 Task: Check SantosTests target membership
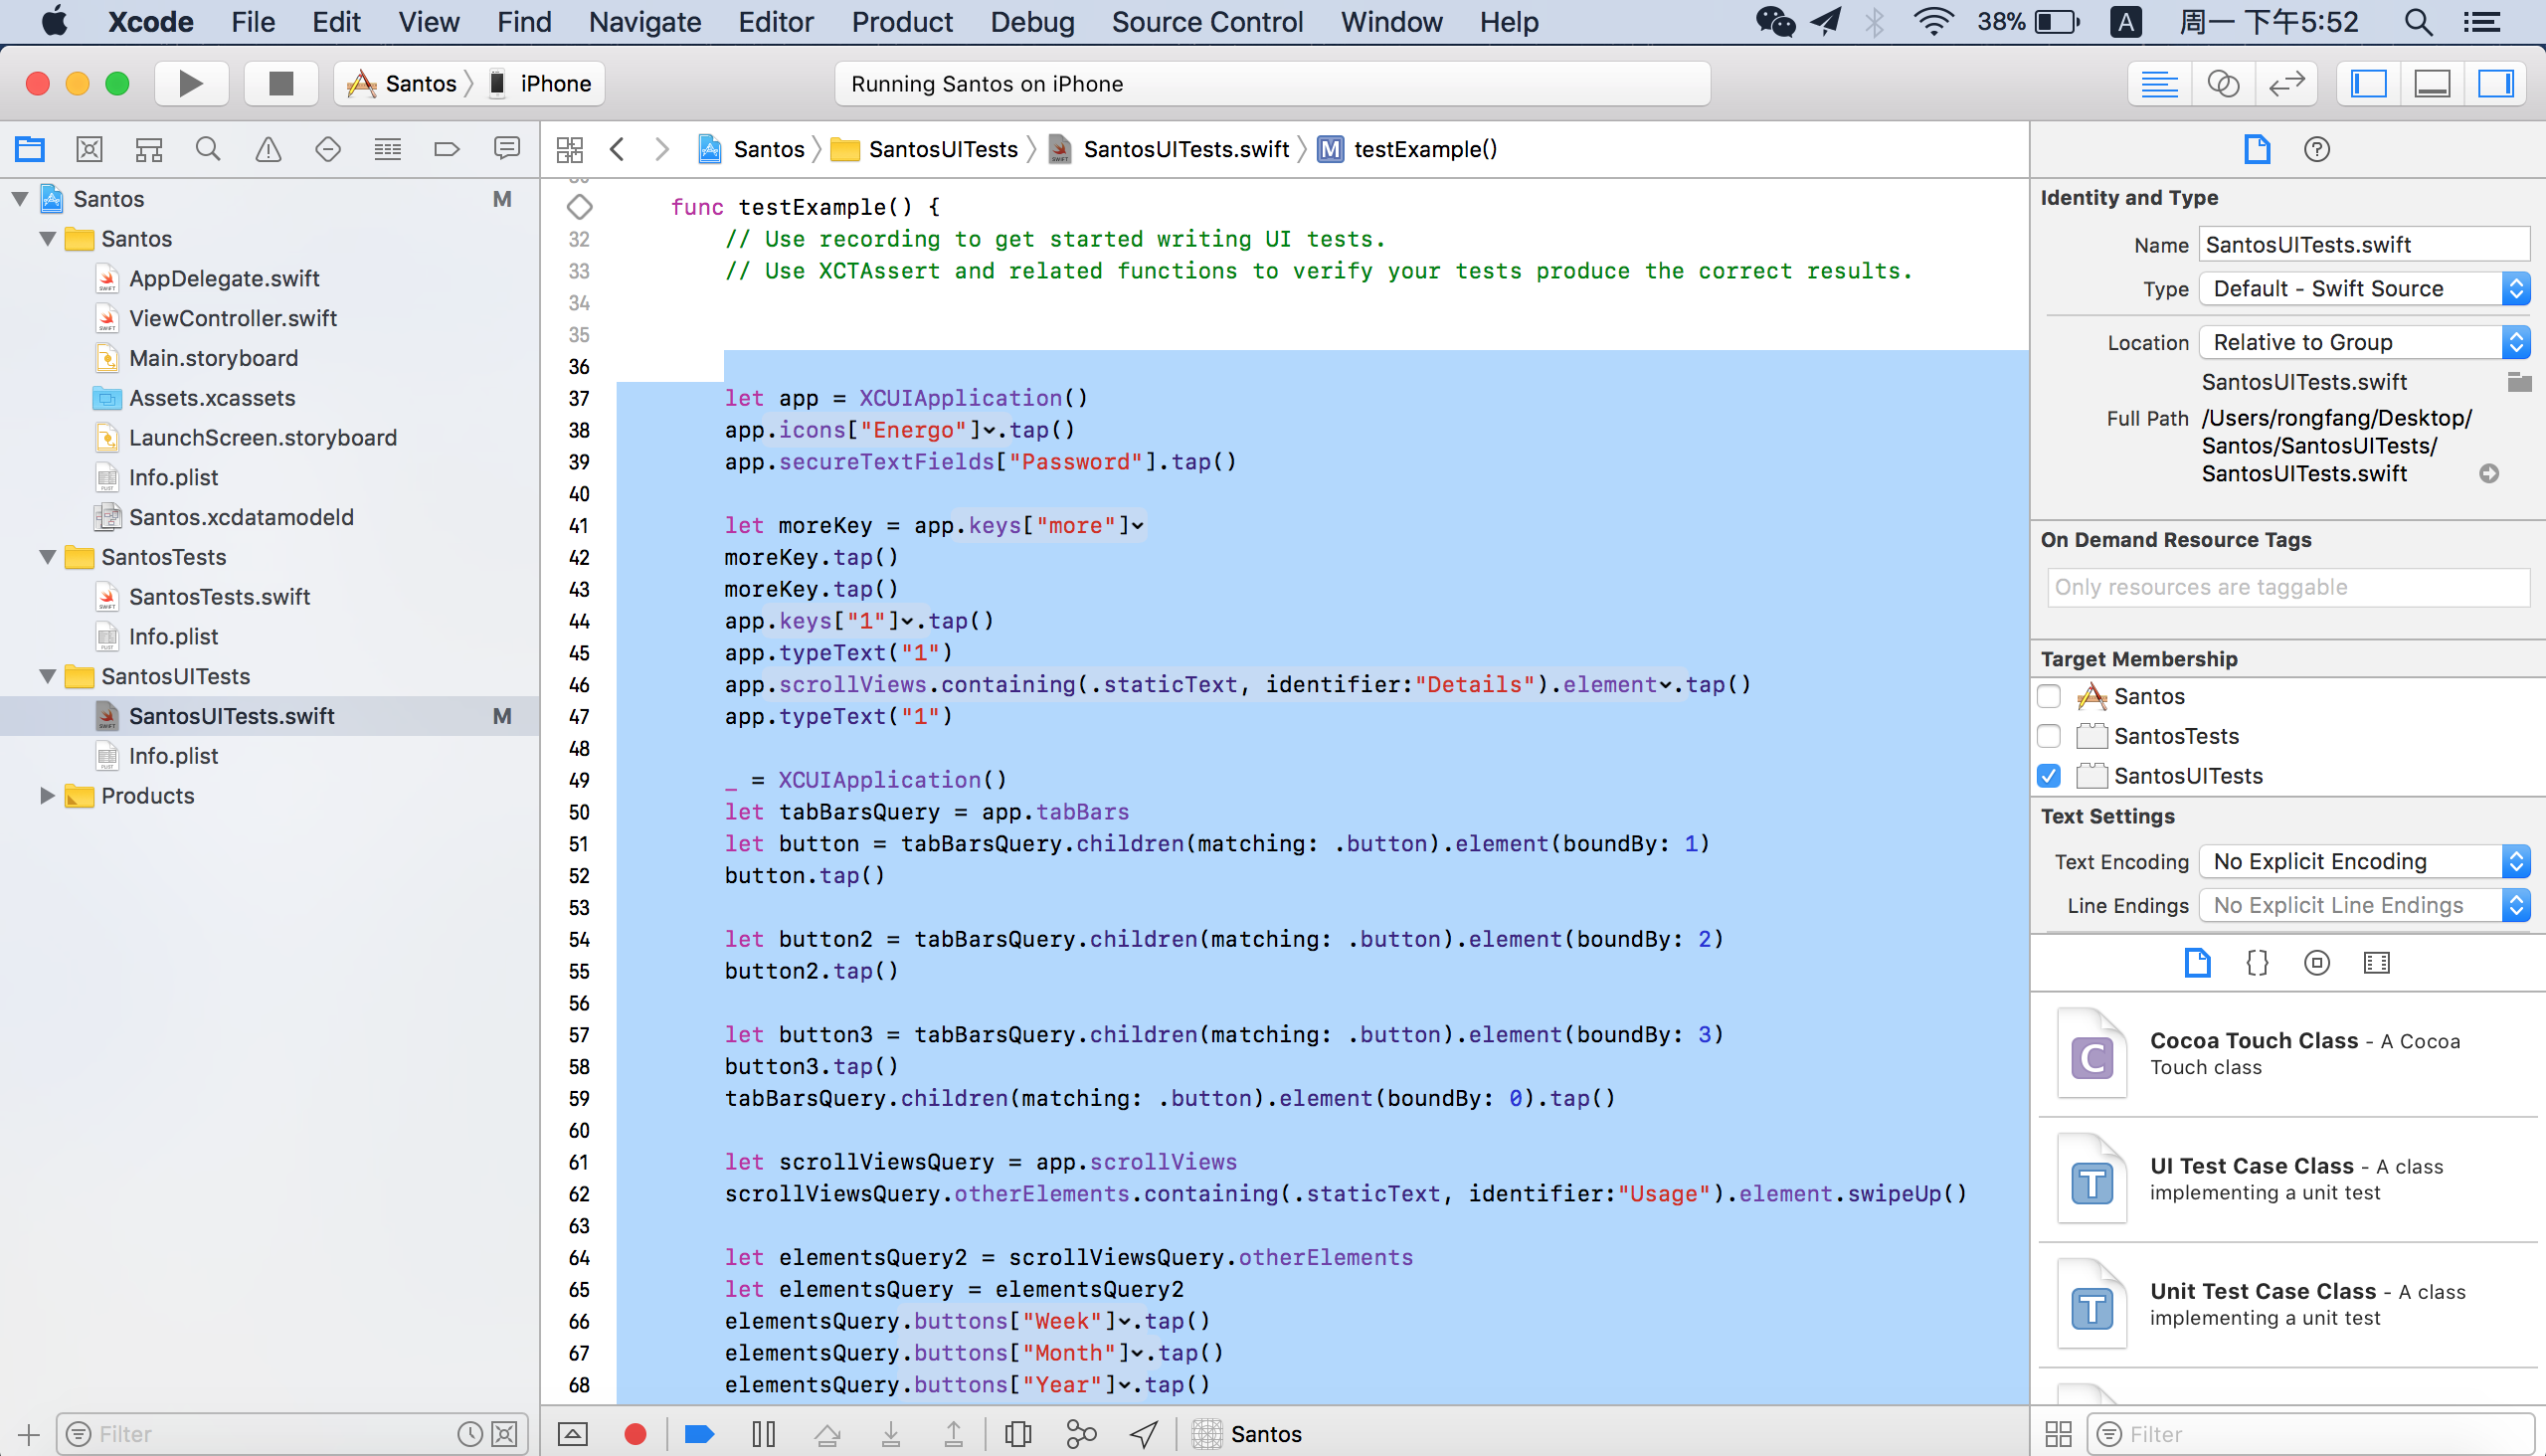click(x=2048, y=736)
